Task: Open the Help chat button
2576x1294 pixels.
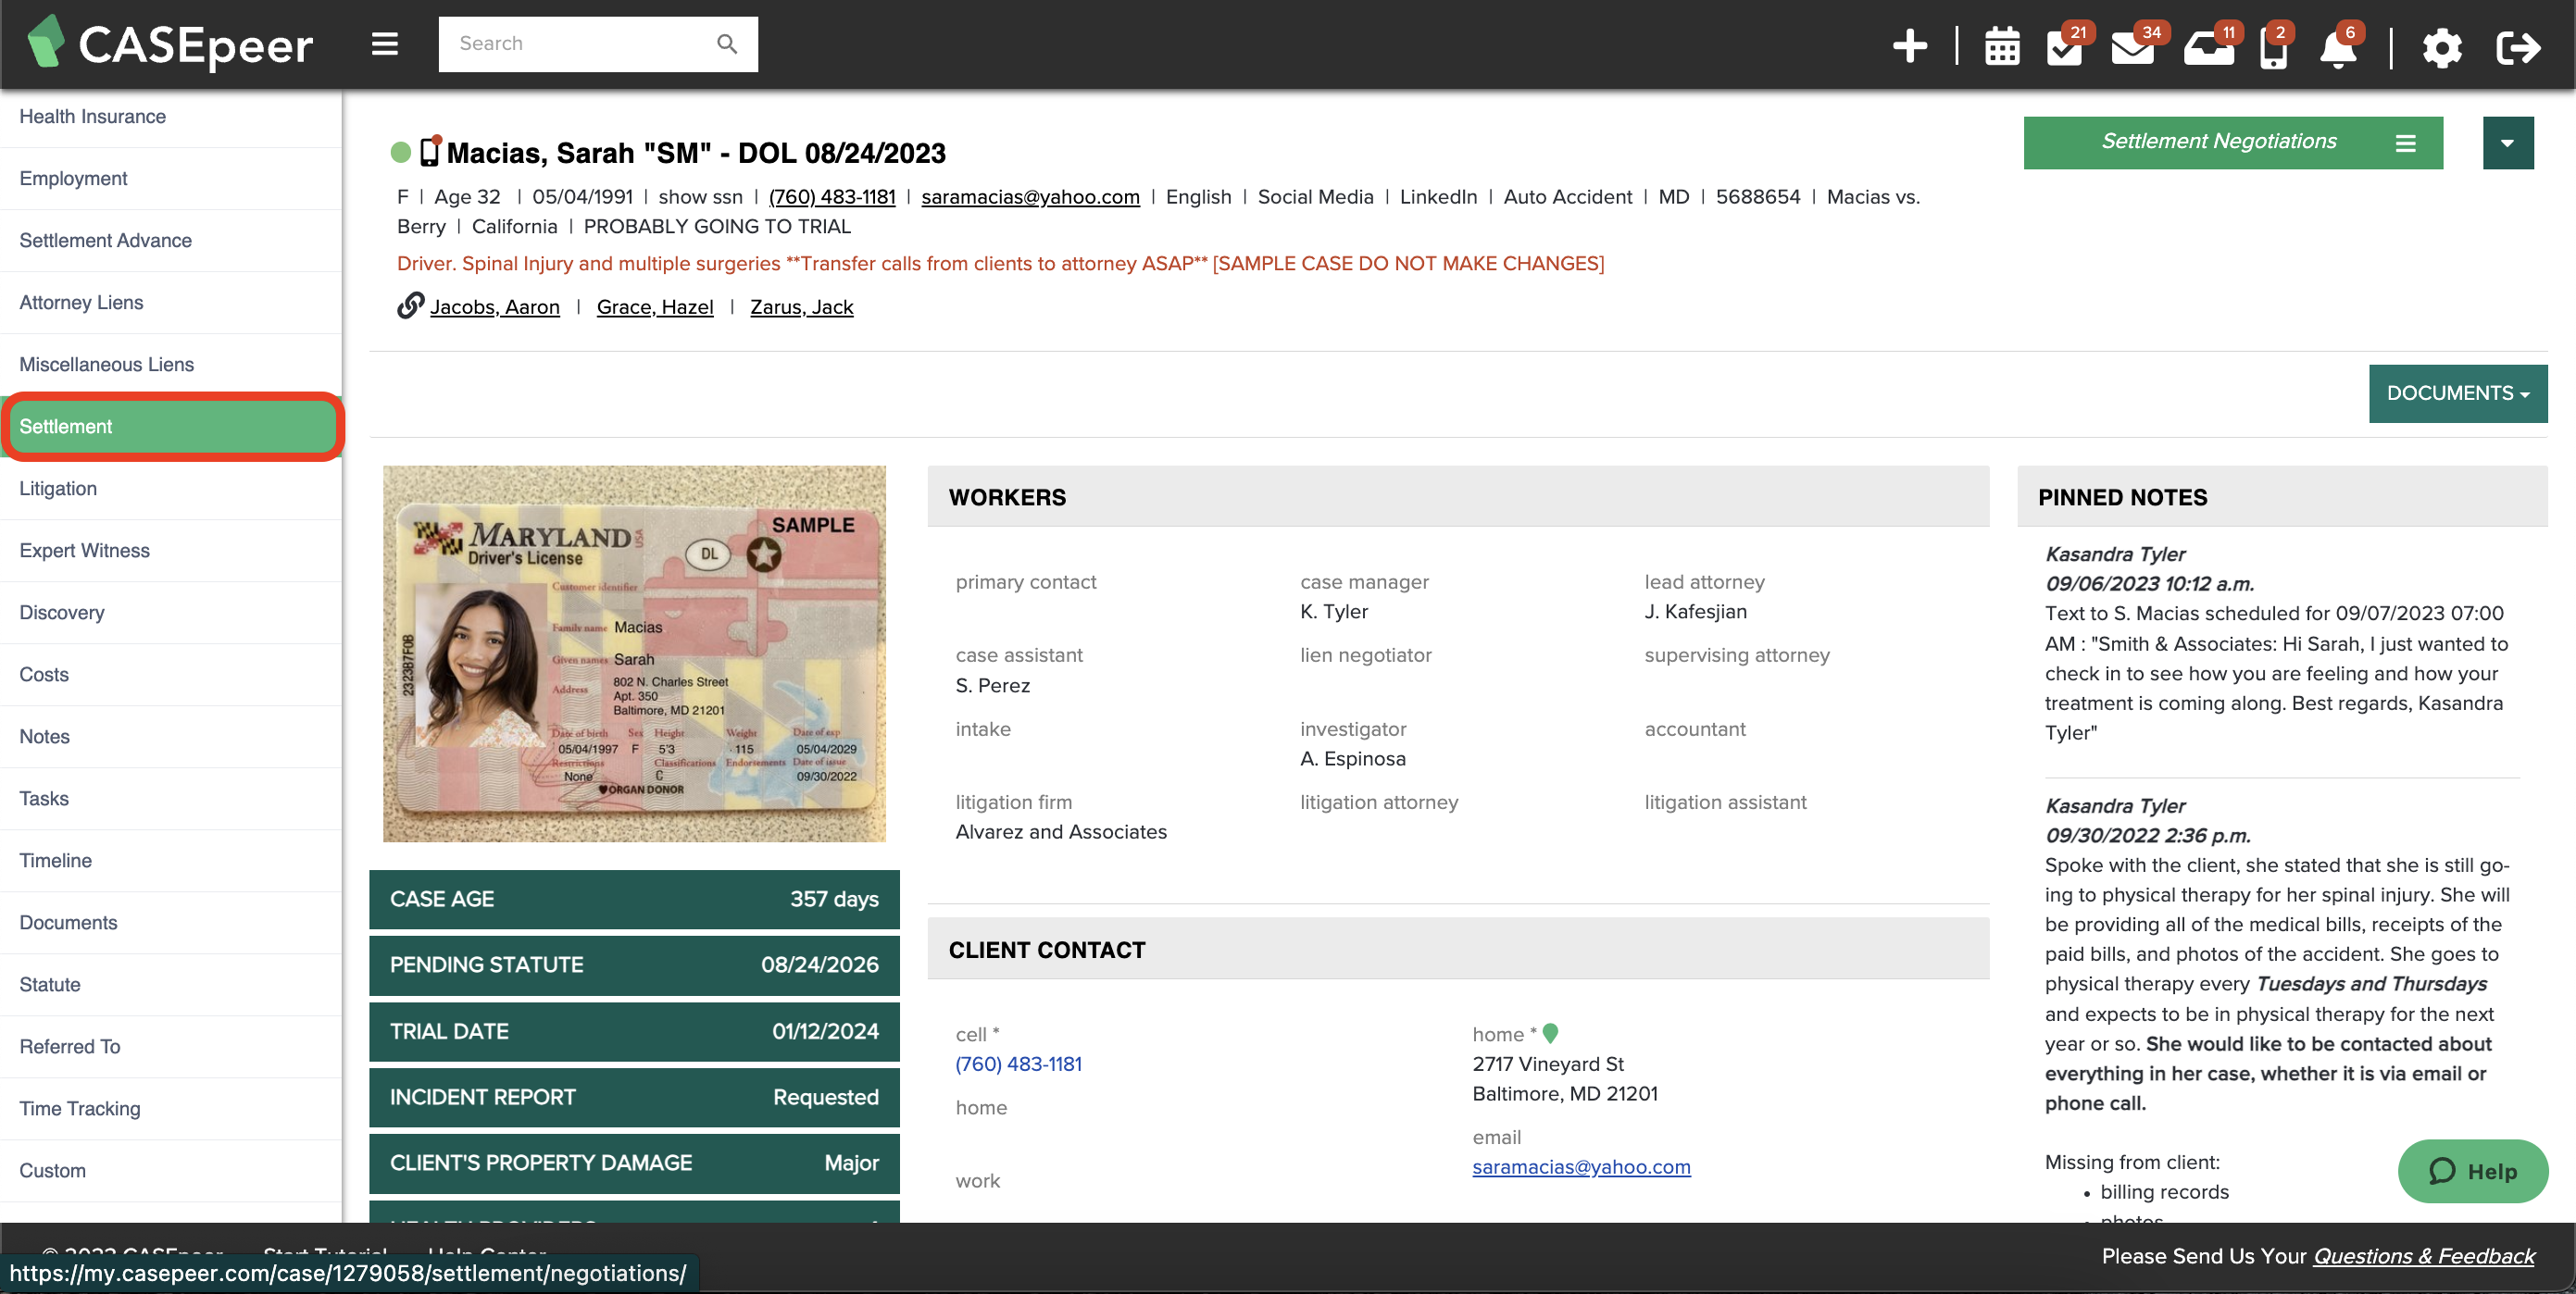Action: 2473,1171
